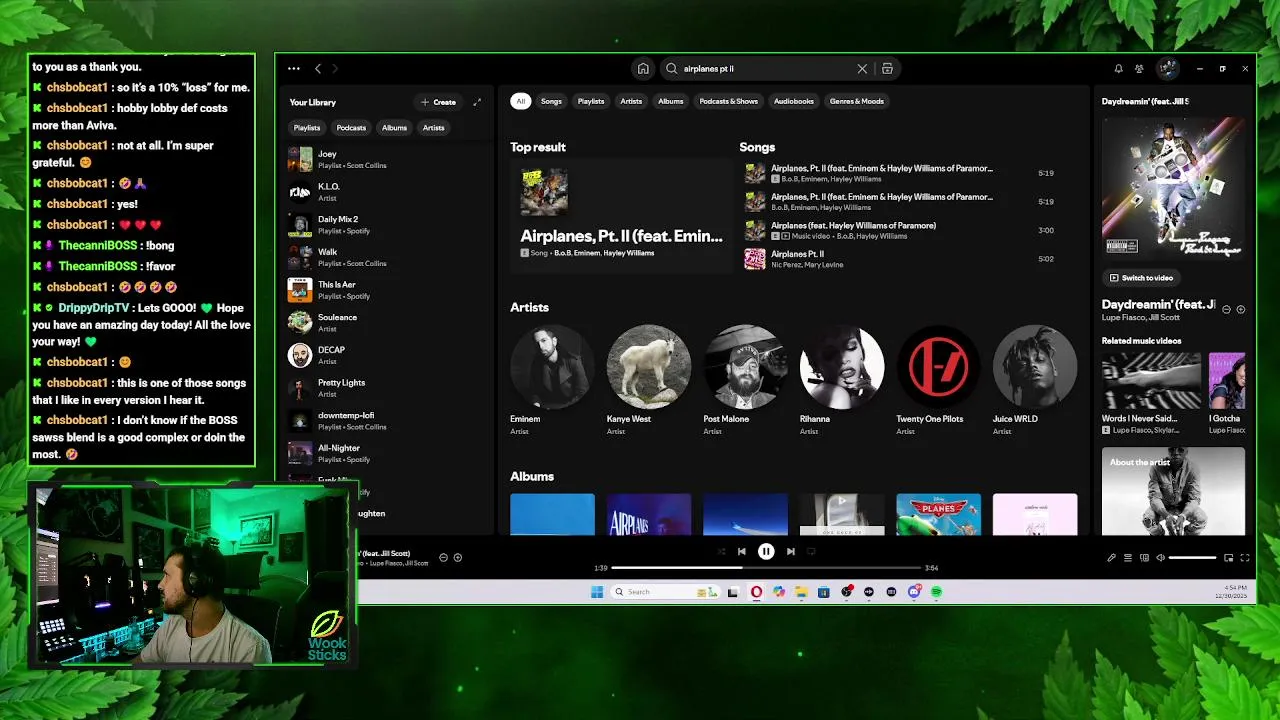
Task: Toggle the Artists filter in Your Library
Action: click(x=433, y=128)
